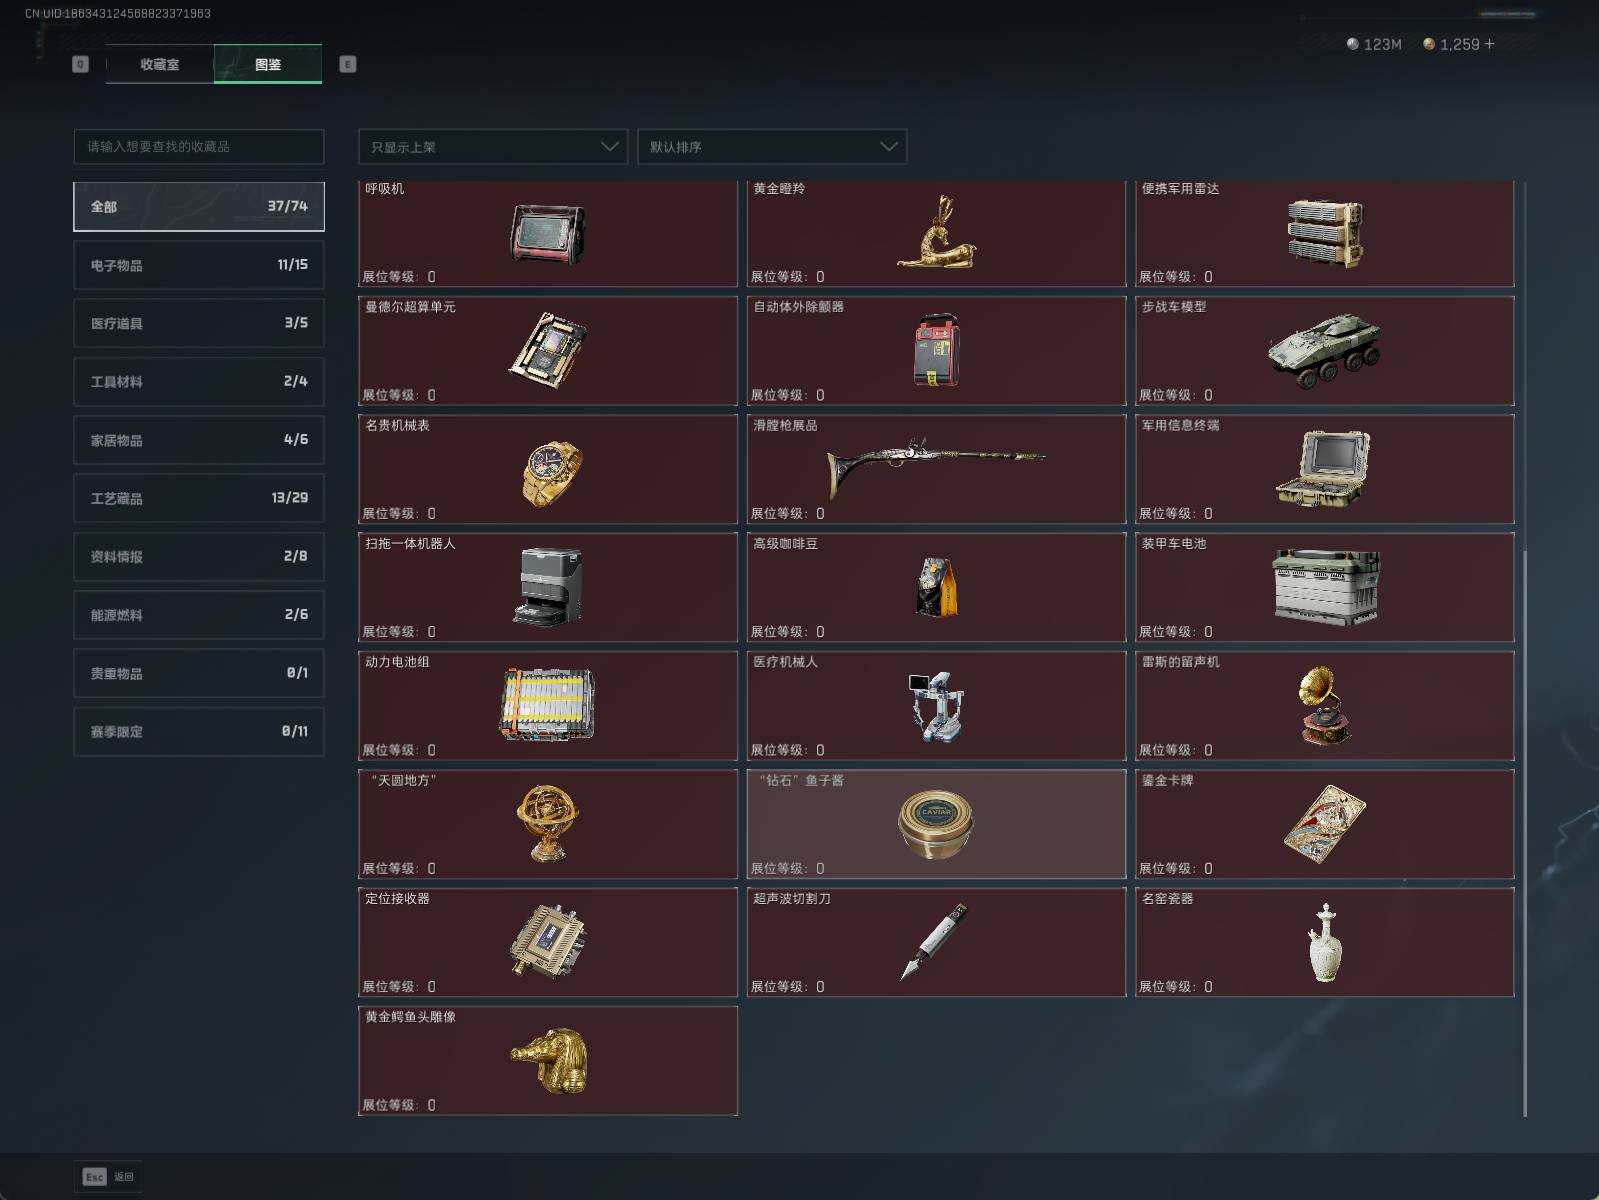The width and height of the screenshot is (1599, 1200).
Task: Select the white porcelain vase icon
Action: 1324,942
